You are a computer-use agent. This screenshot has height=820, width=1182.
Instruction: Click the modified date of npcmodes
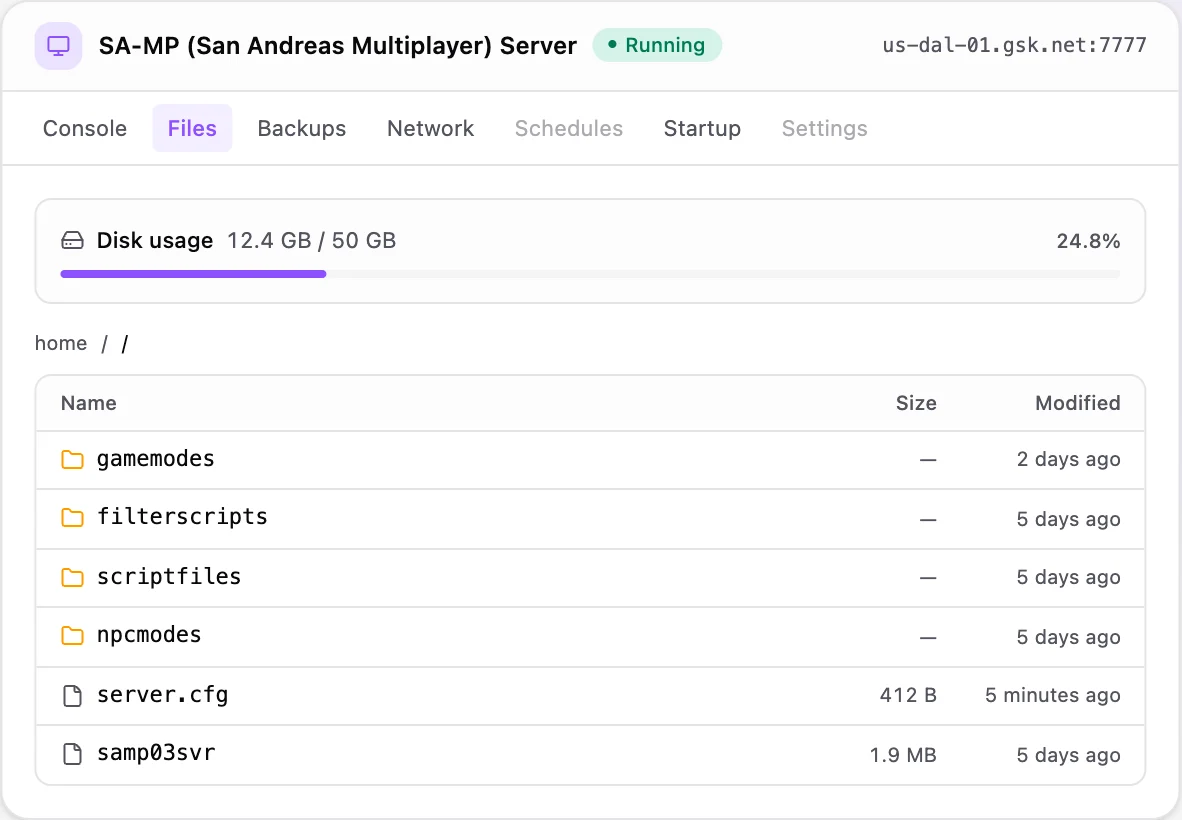click(1068, 638)
